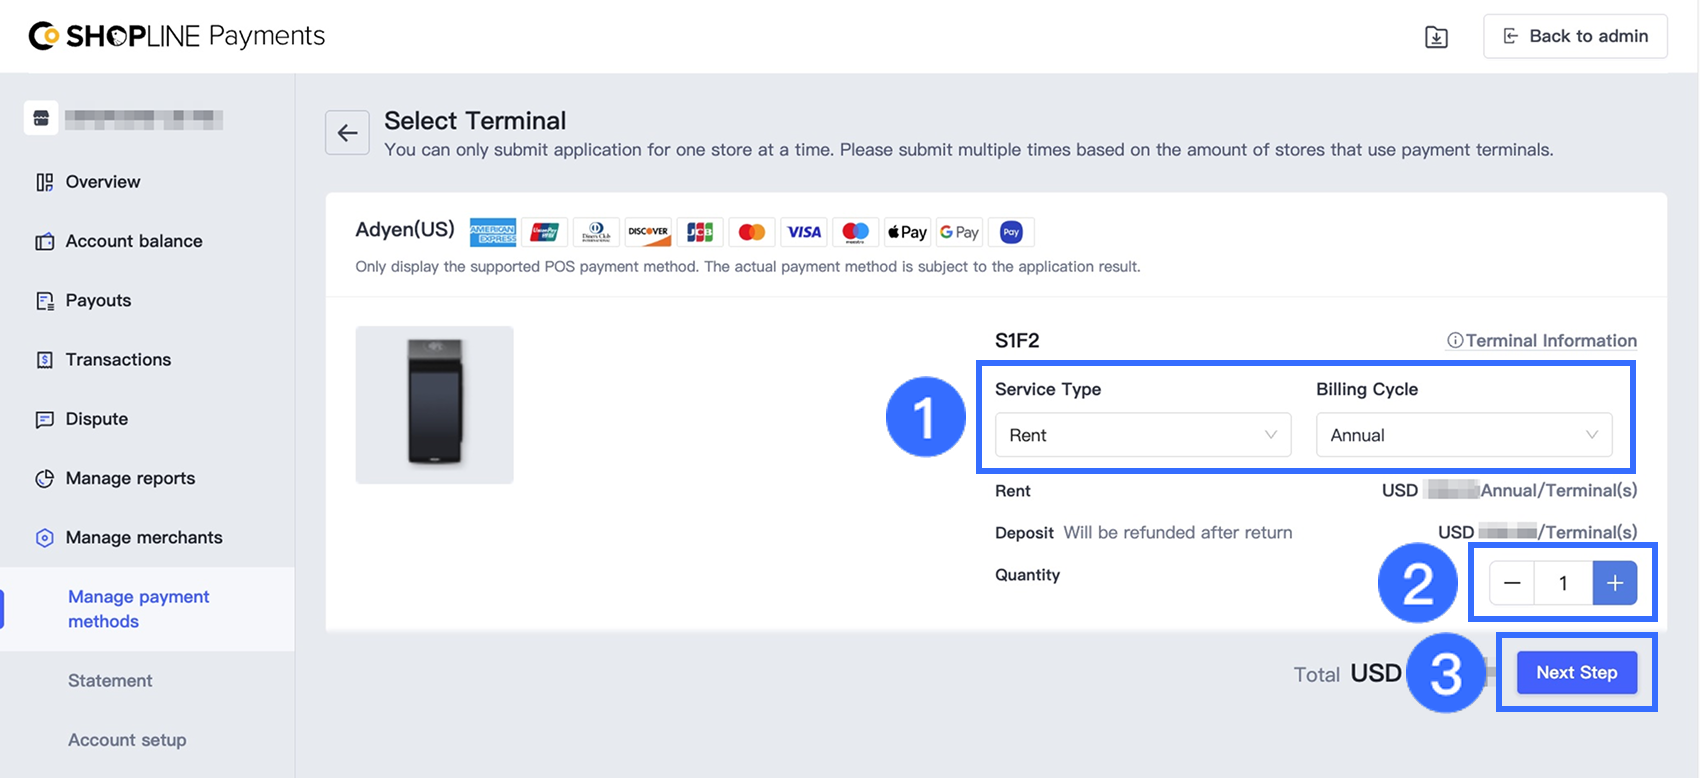Decrease terminal quantity with minus button
Screen dimensions: 1700x778
1512,583
